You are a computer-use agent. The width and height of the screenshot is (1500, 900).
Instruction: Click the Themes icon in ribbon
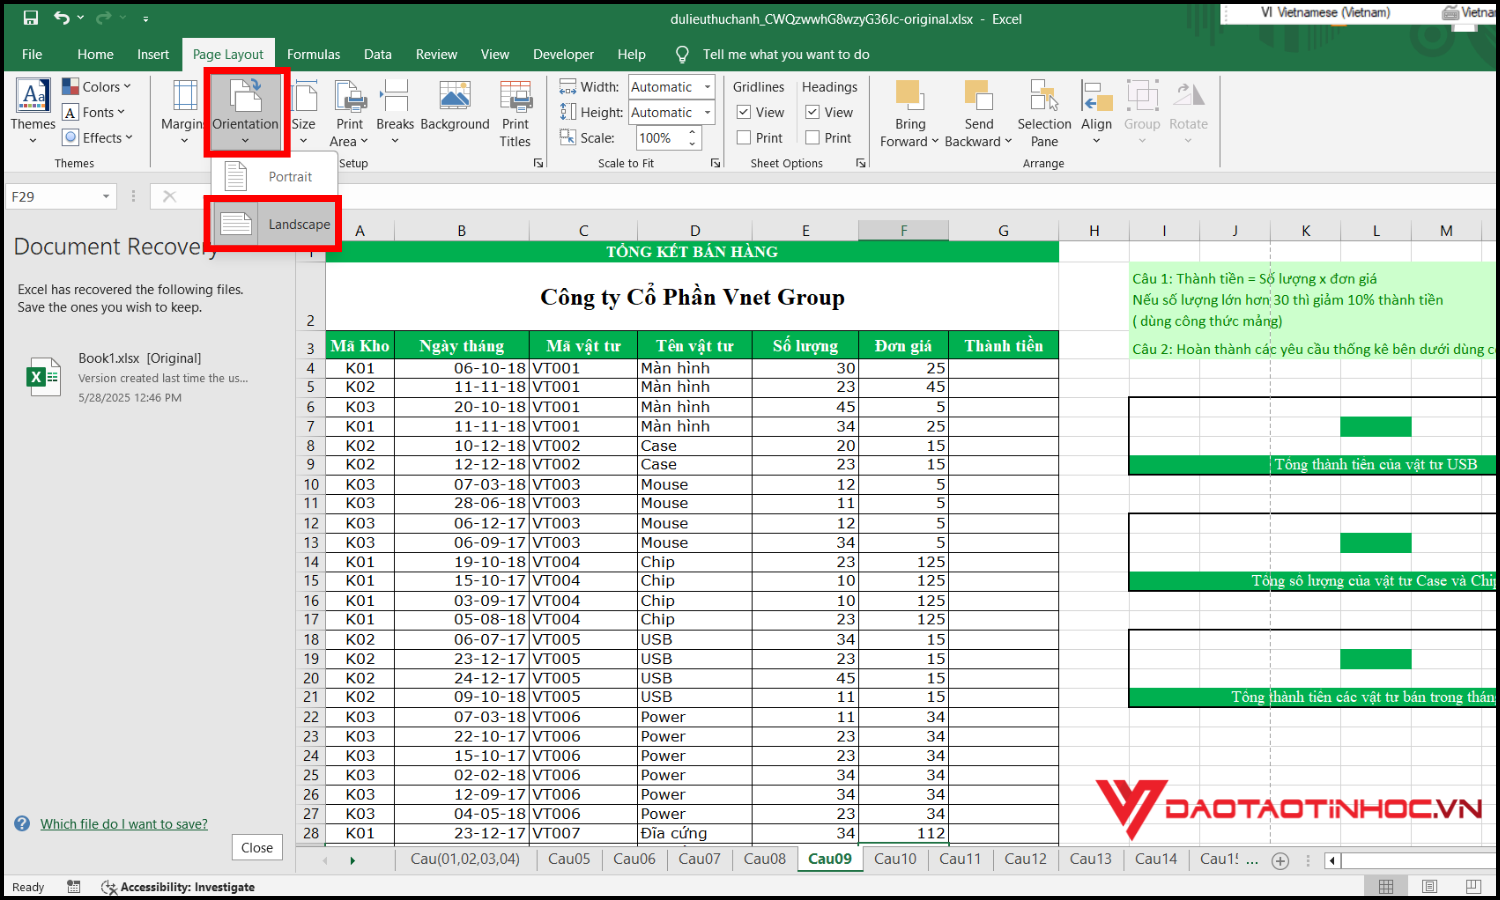(x=33, y=98)
